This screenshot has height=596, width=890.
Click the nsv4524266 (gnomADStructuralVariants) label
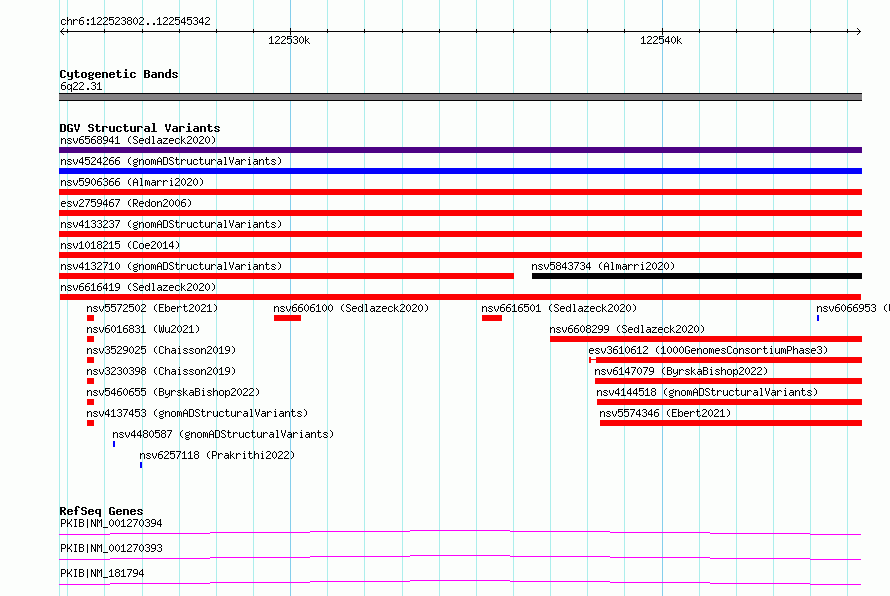click(171, 161)
